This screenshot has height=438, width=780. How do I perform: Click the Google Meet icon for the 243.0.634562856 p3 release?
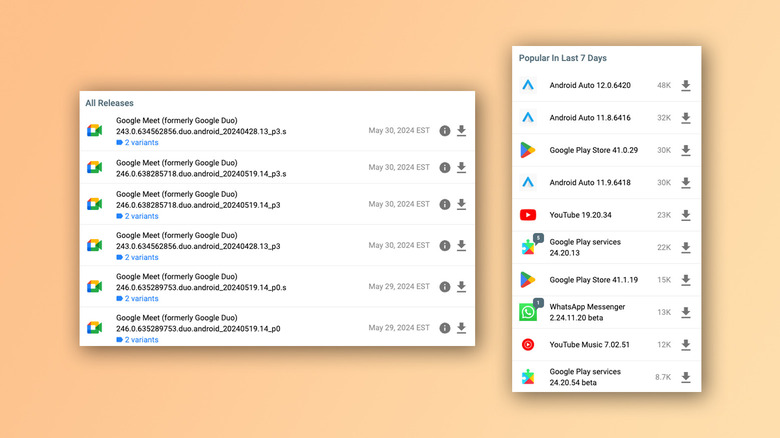pyautogui.click(x=94, y=245)
